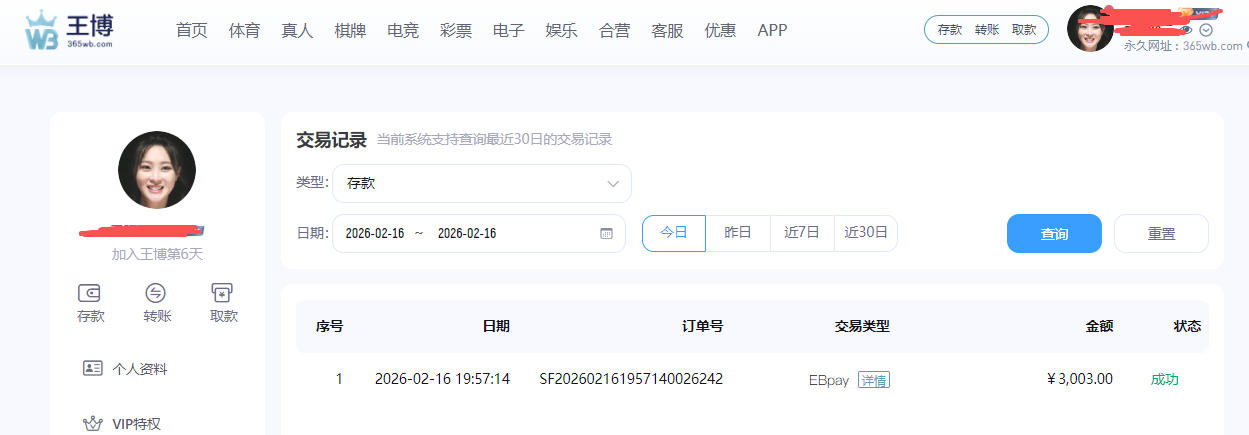Viewport: 1249px width, 435px height.
Task: Click the sidebar 取款 withdrawal icon
Action: [223, 293]
